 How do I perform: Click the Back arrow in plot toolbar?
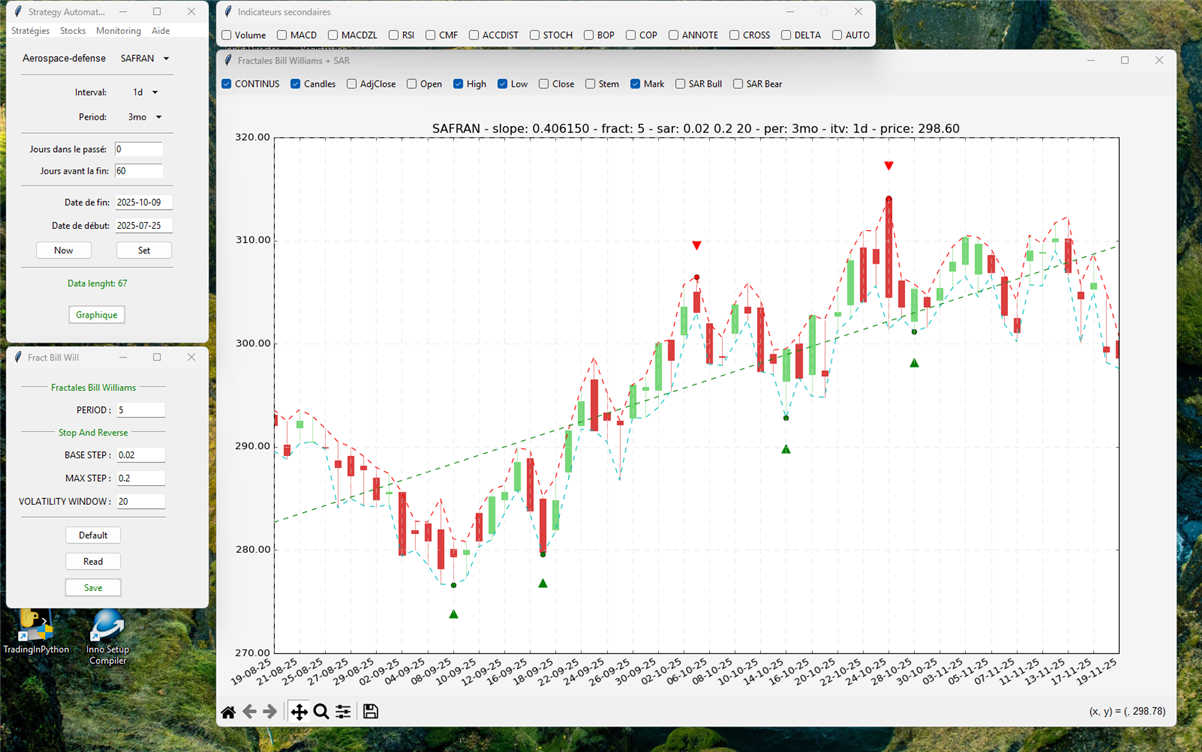pos(250,712)
